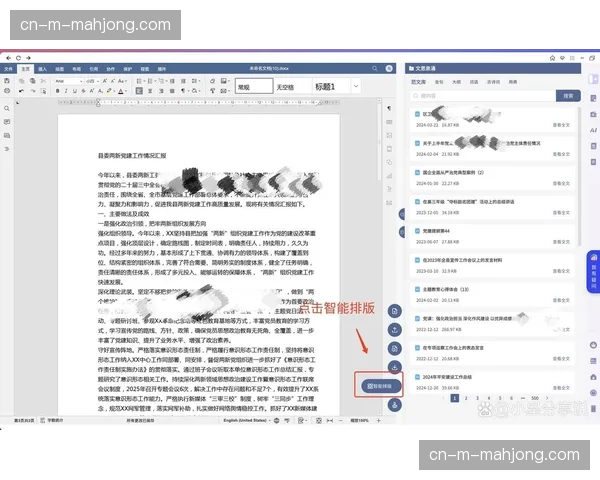Image resolution: width=600 pixels, height=480 pixels.
Task: Select the 范文库 tab in the right panel
Action: 418,82
